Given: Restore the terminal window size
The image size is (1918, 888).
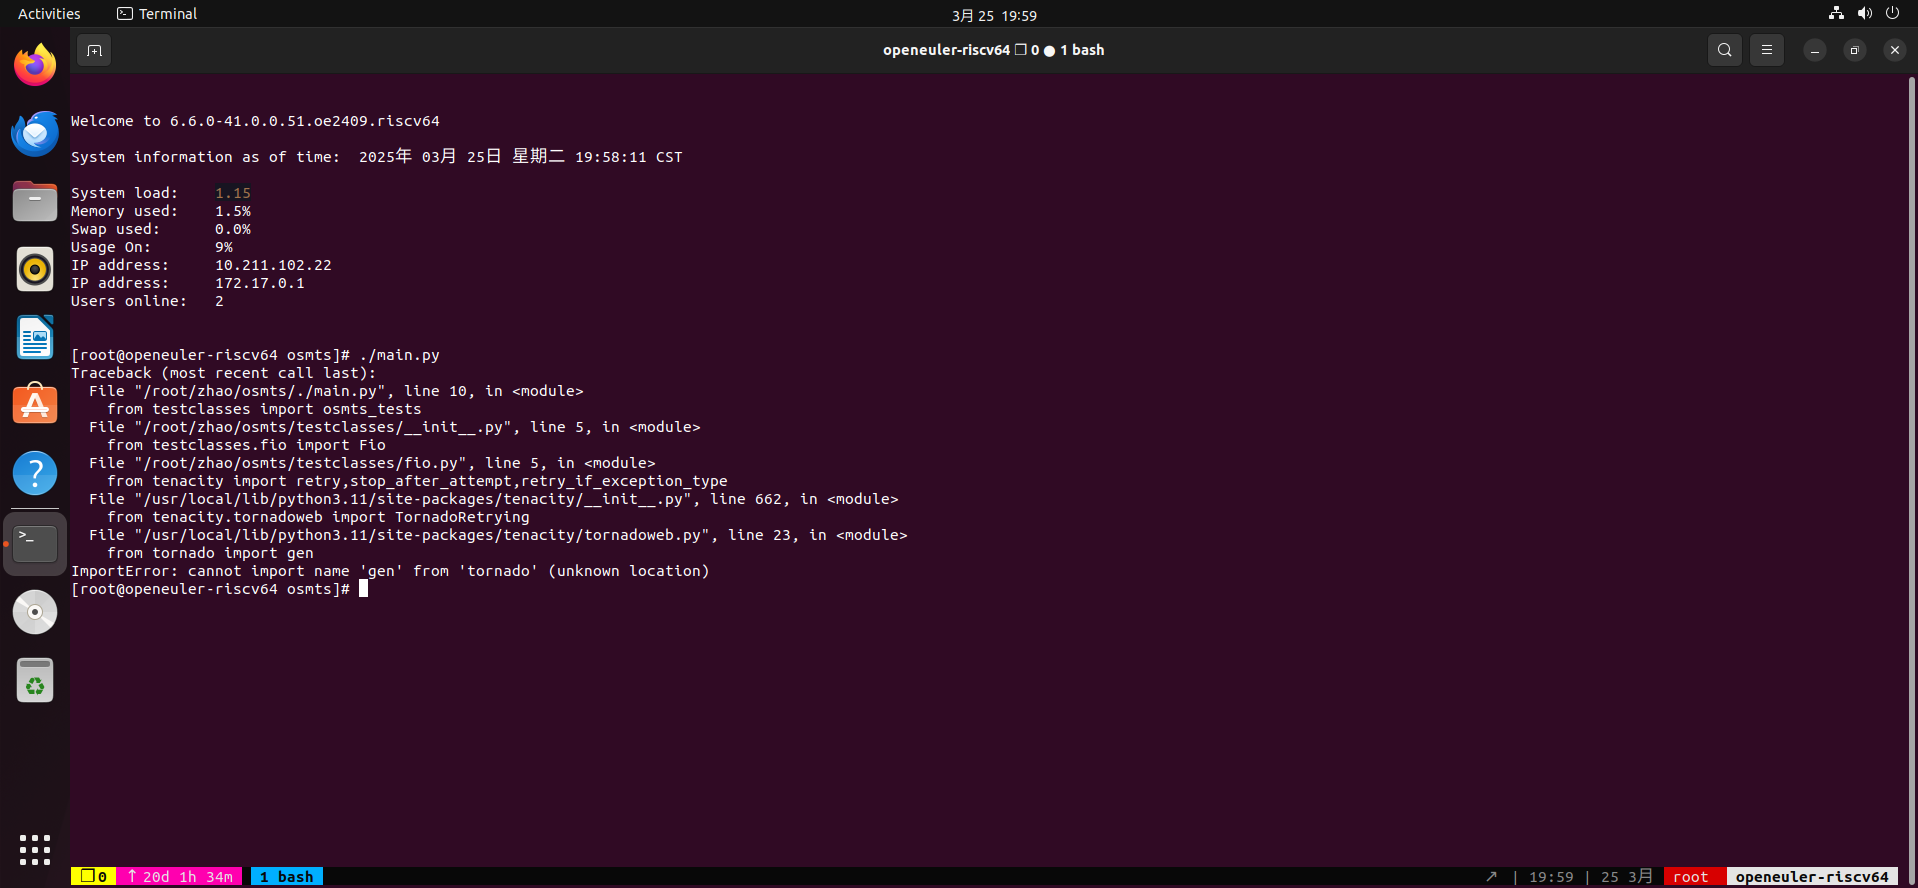Looking at the screenshot, I should click(1855, 50).
